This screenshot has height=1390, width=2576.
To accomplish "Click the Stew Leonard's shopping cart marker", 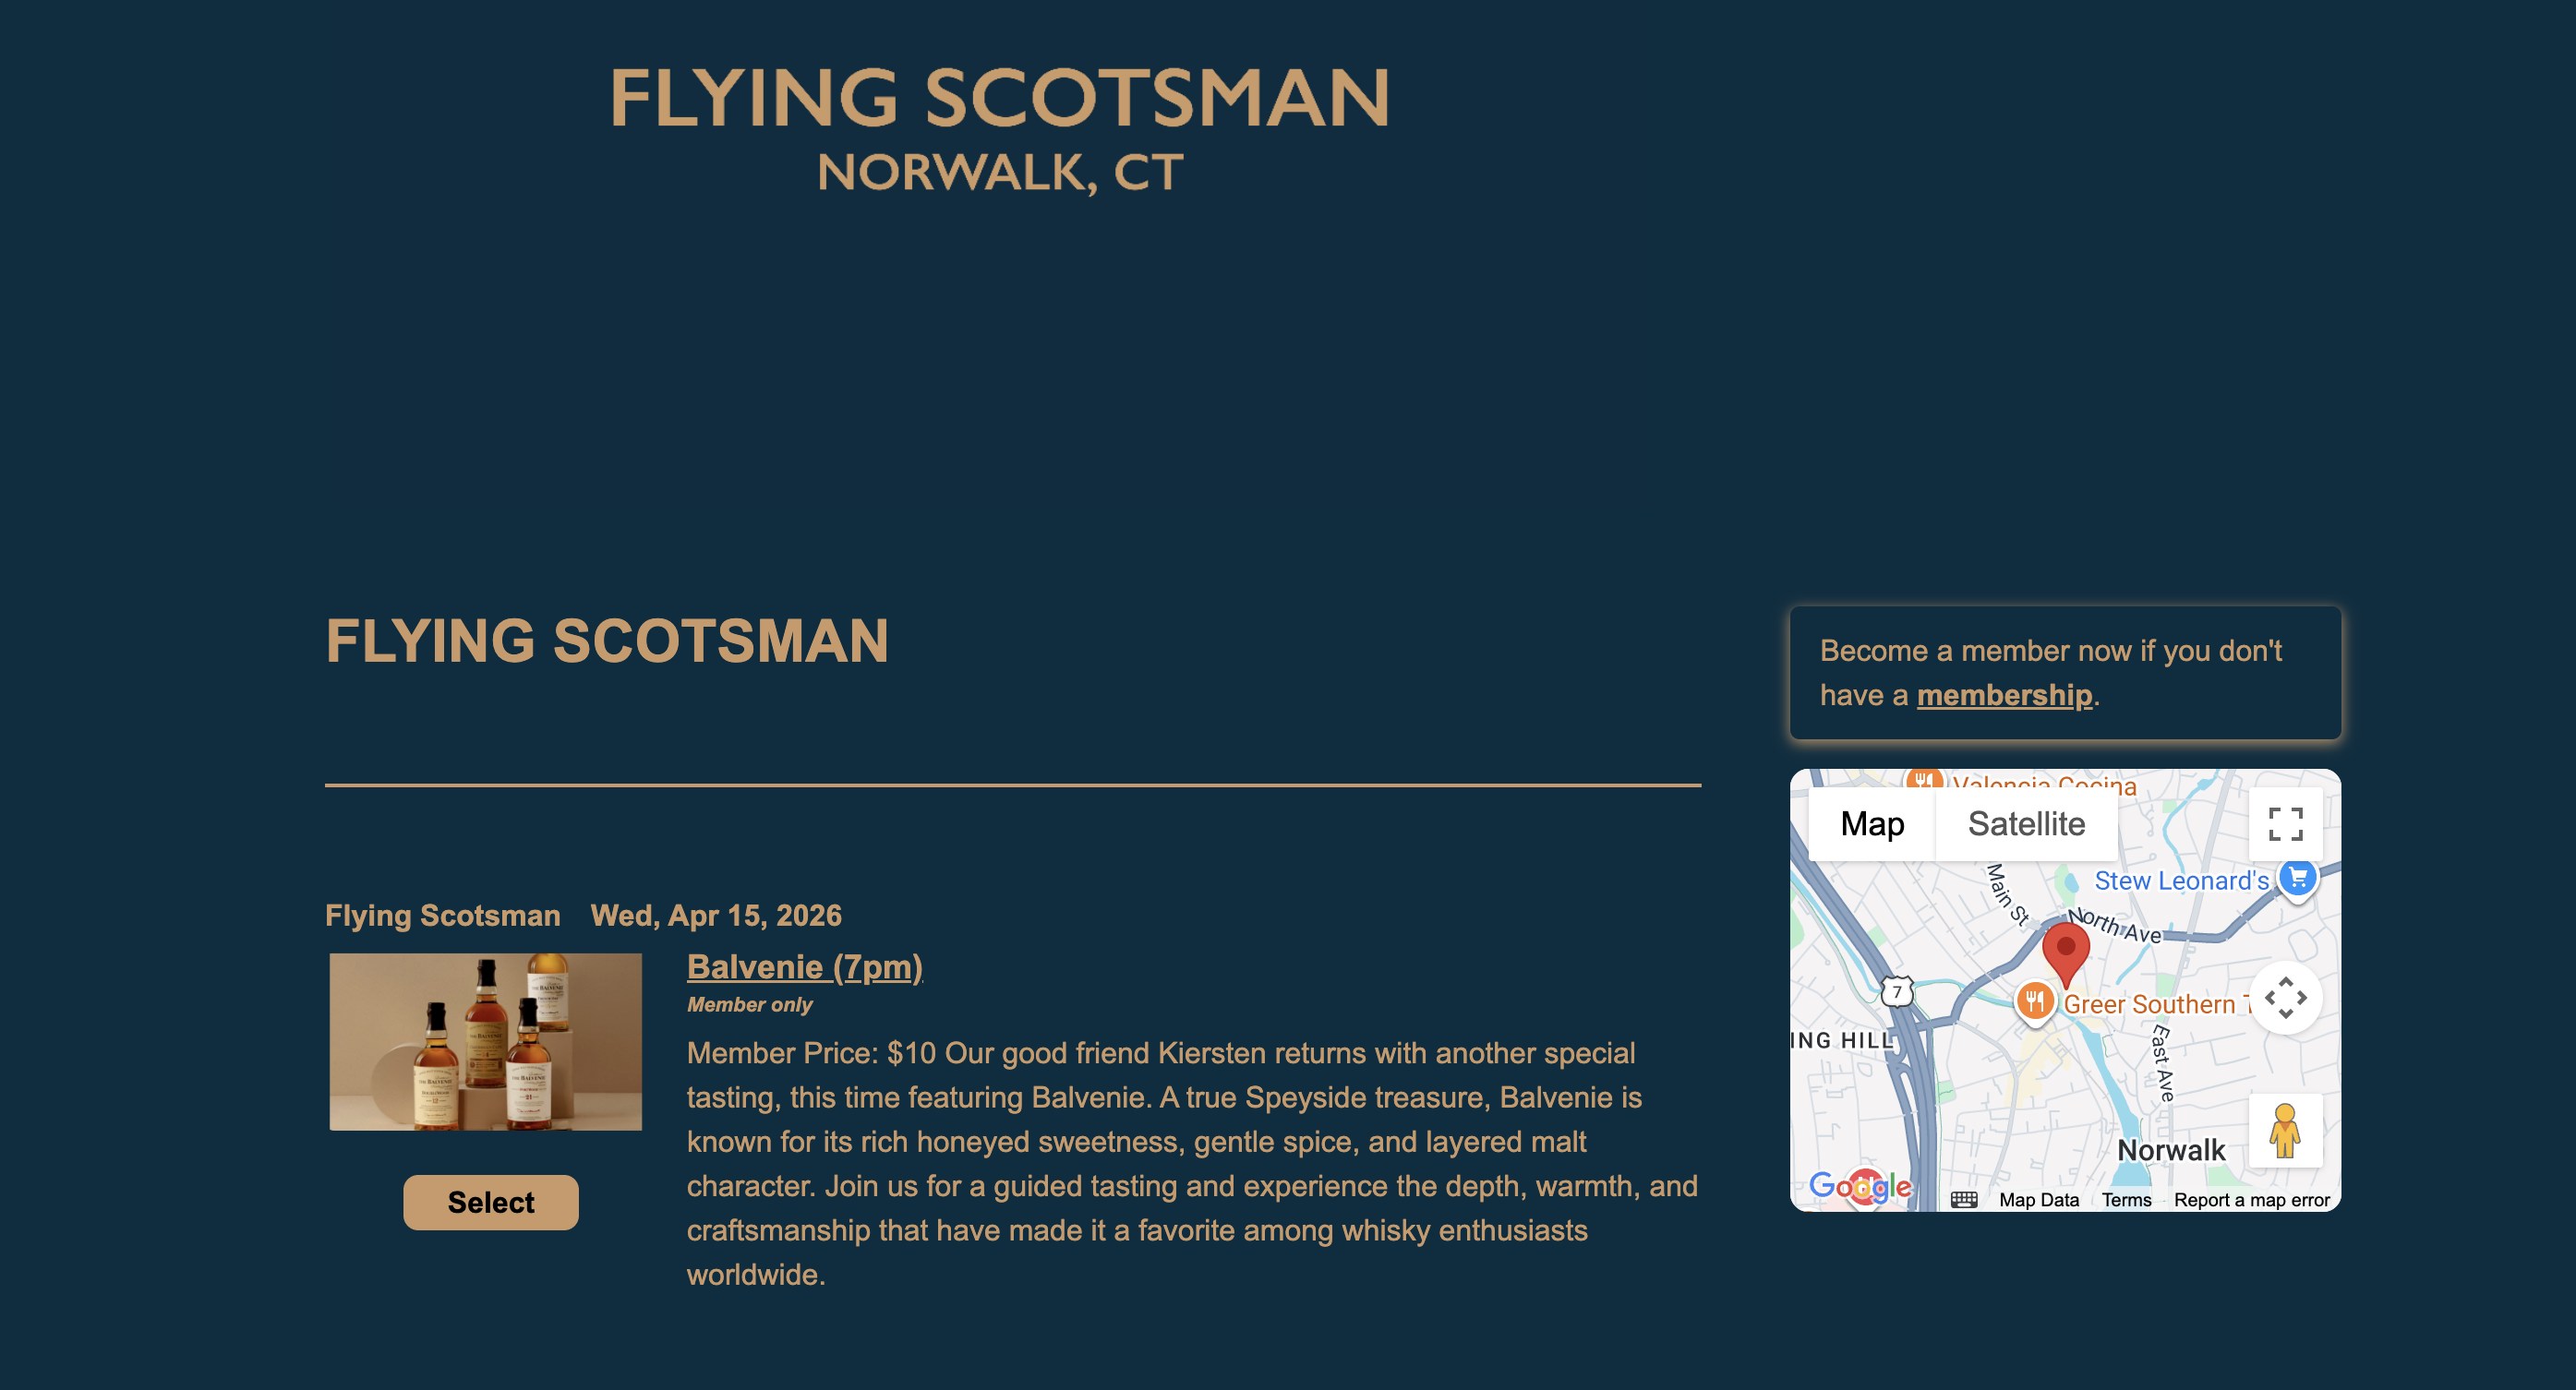I will coord(2298,878).
